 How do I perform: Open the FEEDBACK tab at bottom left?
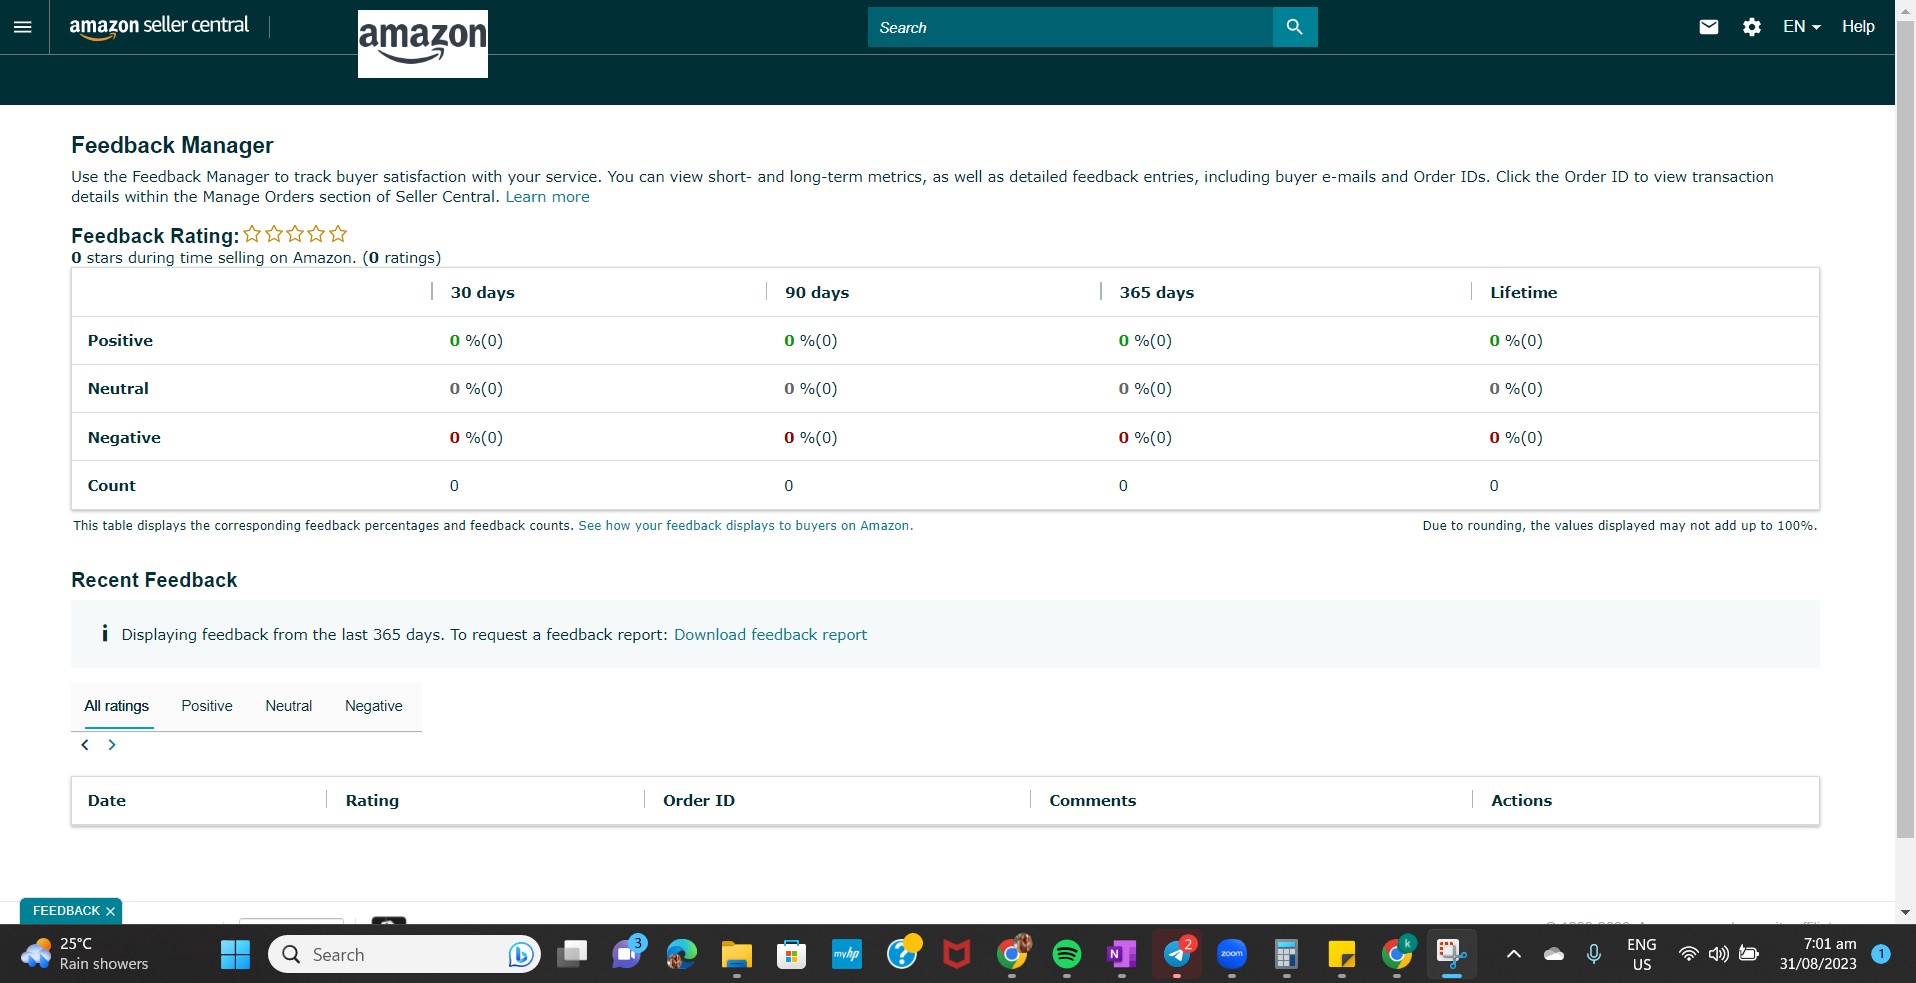66,911
